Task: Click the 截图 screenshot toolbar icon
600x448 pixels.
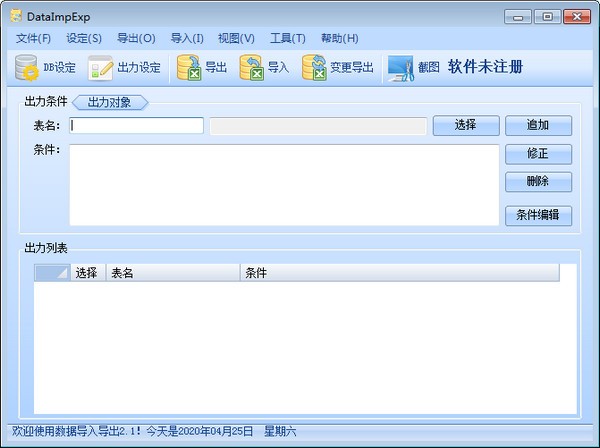Action: (401, 68)
